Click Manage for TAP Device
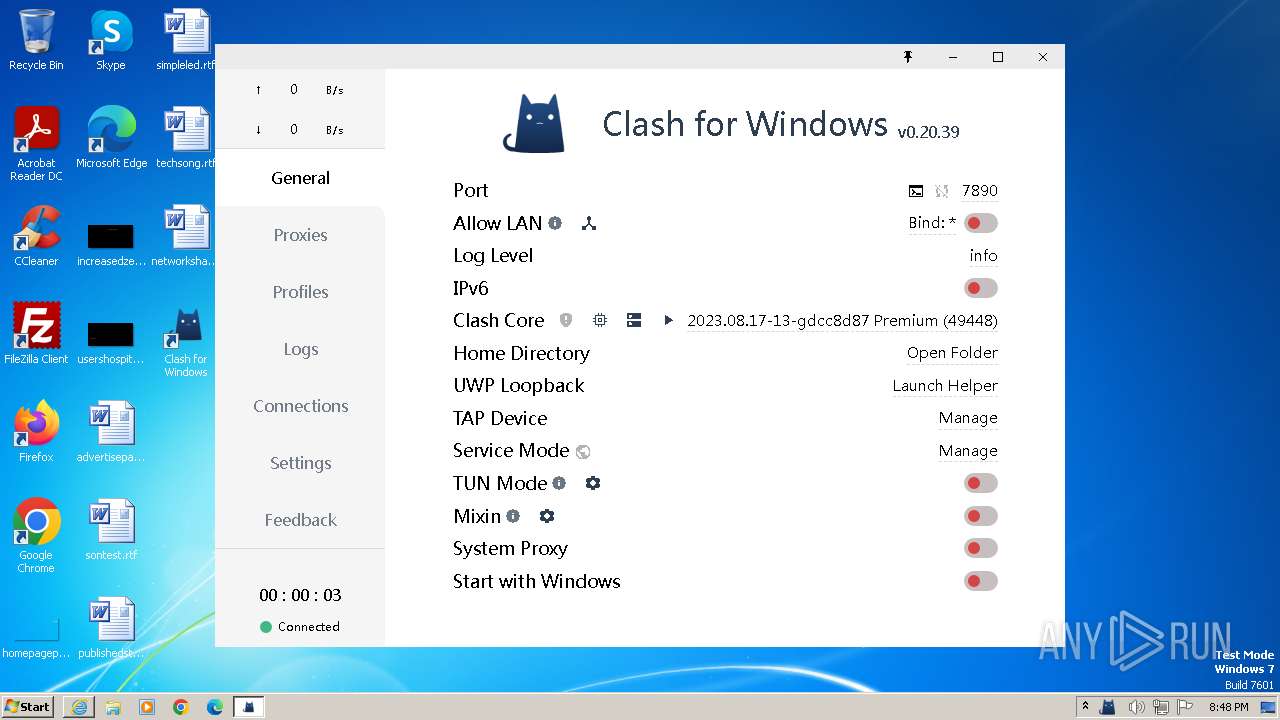The height and width of the screenshot is (720, 1280). (x=968, y=418)
